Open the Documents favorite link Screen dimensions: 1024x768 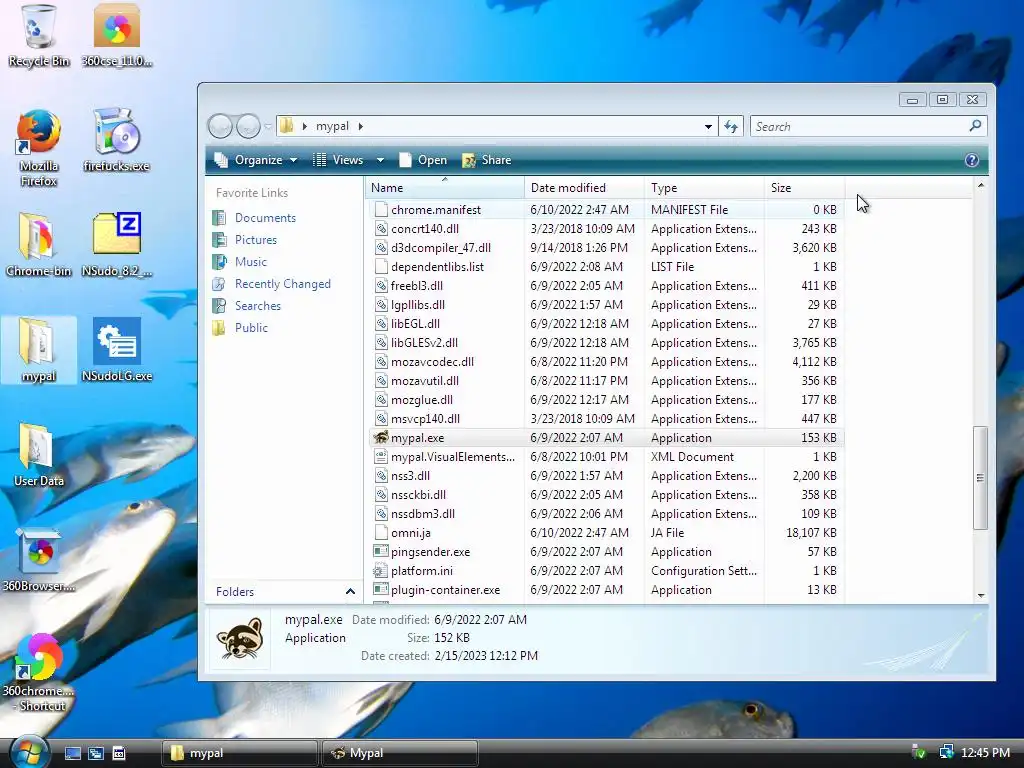coord(265,217)
